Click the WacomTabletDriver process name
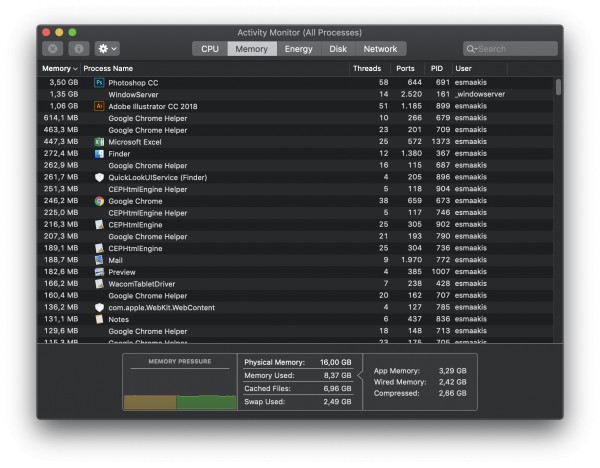The image size is (600, 468). point(142,284)
